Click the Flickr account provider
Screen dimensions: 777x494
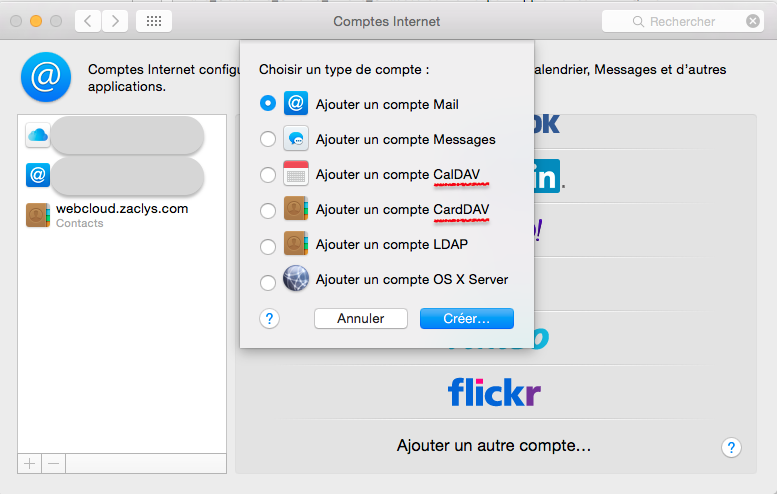[494, 392]
